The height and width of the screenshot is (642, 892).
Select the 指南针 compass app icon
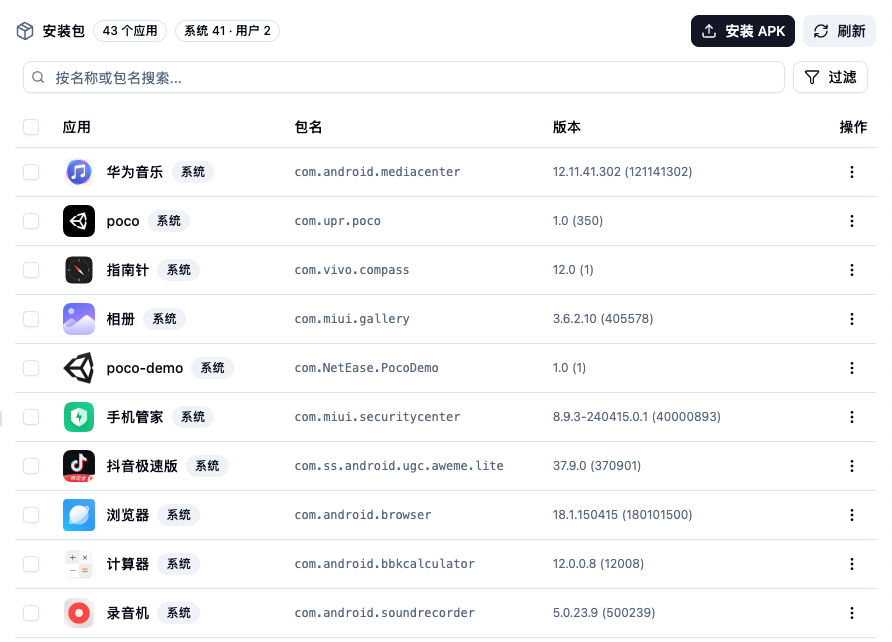[x=78, y=269]
